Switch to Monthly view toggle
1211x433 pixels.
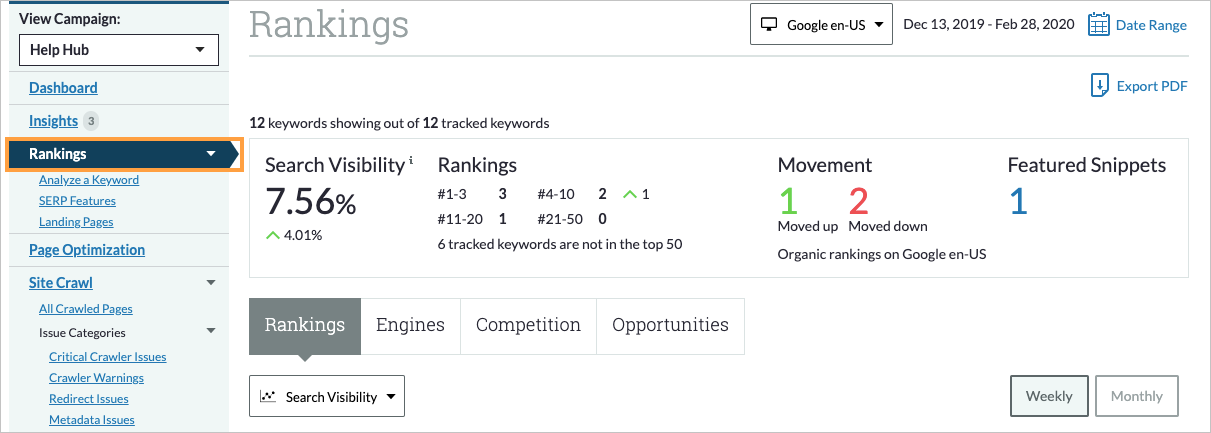[1136, 396]
